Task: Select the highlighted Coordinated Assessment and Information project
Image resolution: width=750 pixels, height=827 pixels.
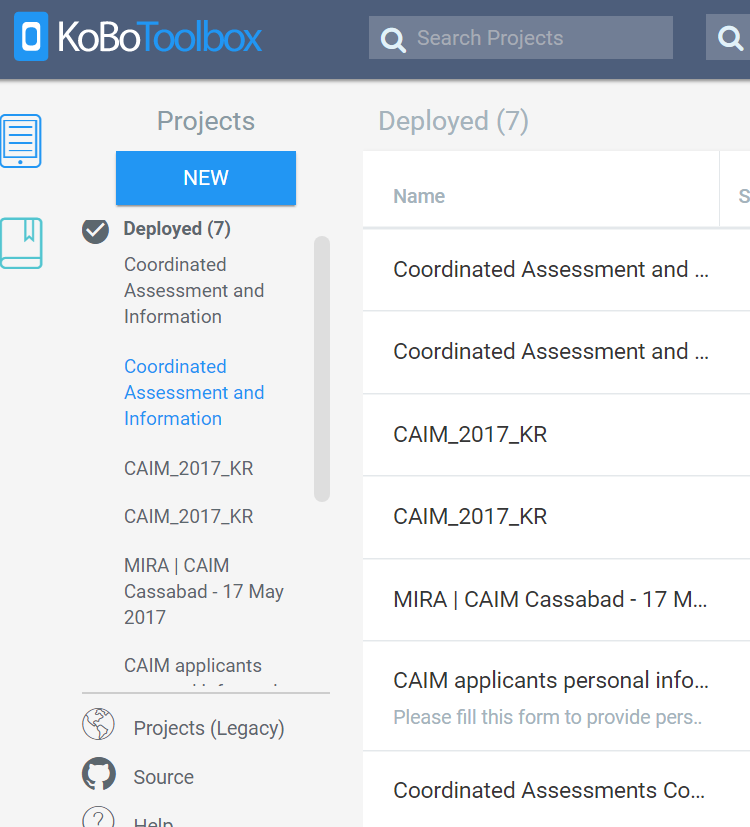Action: point(194,392)
